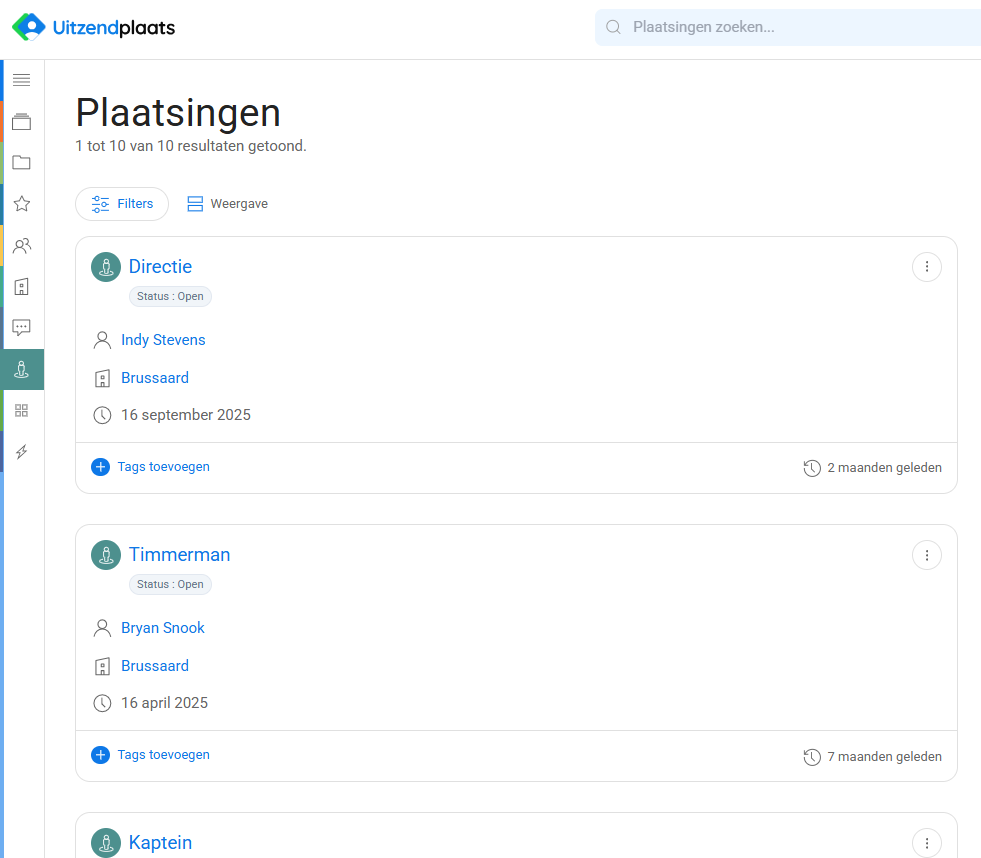Viewport: 981px width, 858px height.
Task: Click the stacked cards sidebar icon
Action: [x=22, y=122]
